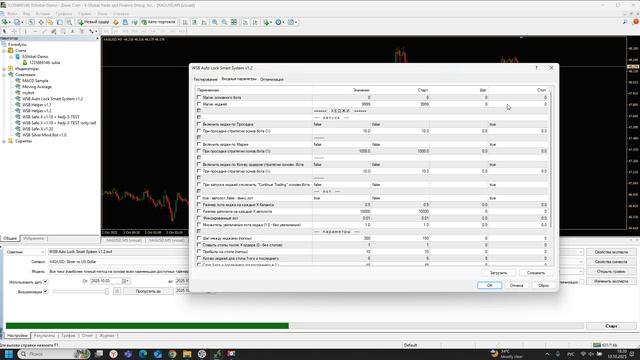This screenshot has height=360, width=640.
Task: Open the Модель dropdown arrow
Action: coord(580,271)
